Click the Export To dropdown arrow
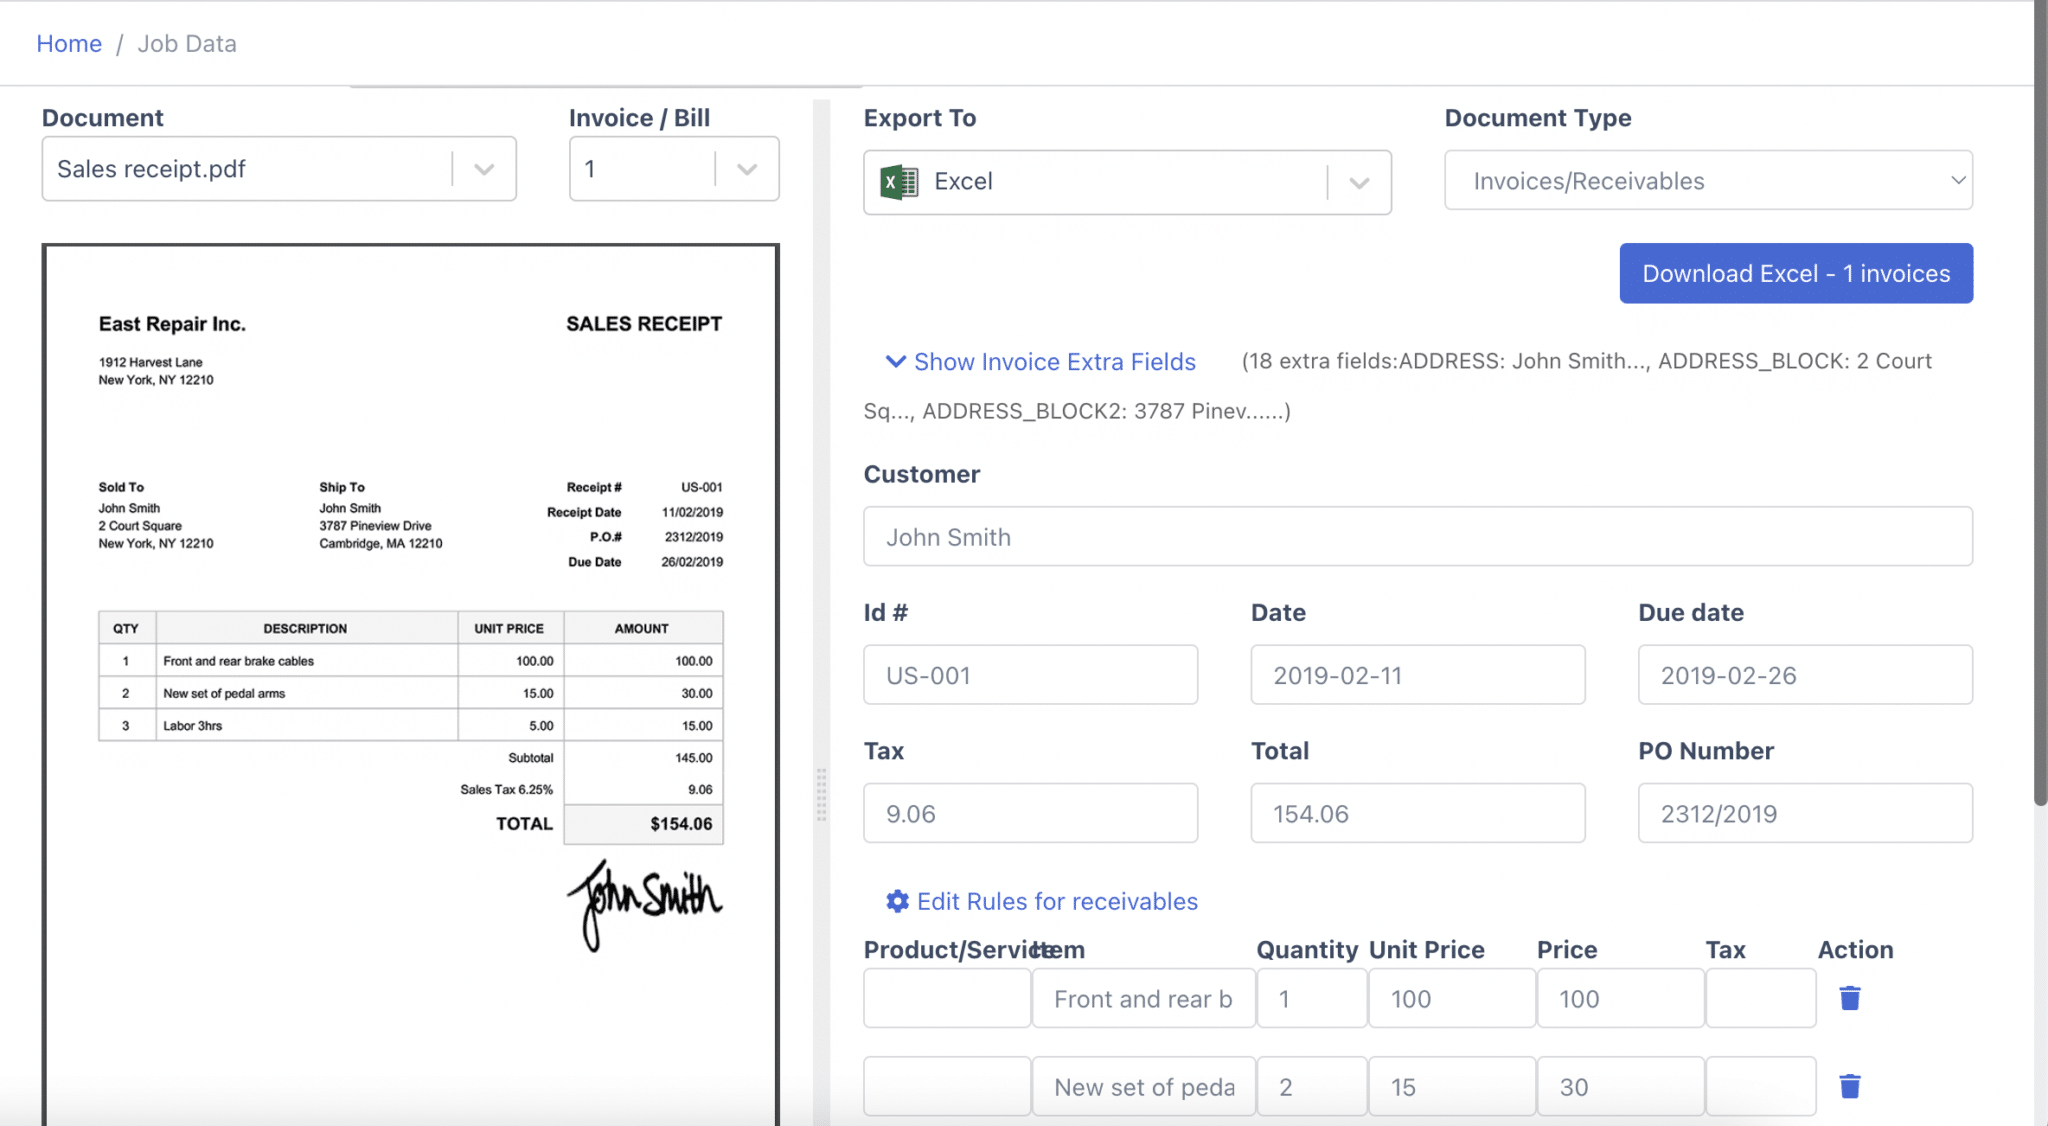 click(1359, 181)
